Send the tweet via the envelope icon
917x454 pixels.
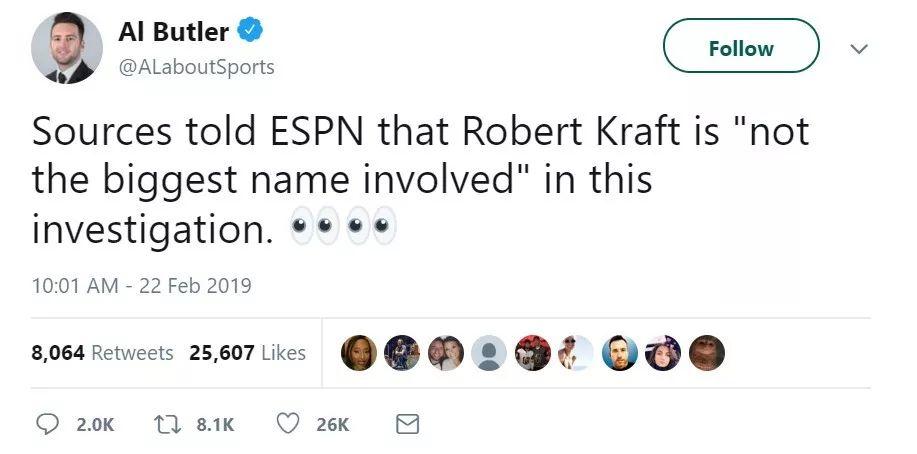(x=407, y=424)
